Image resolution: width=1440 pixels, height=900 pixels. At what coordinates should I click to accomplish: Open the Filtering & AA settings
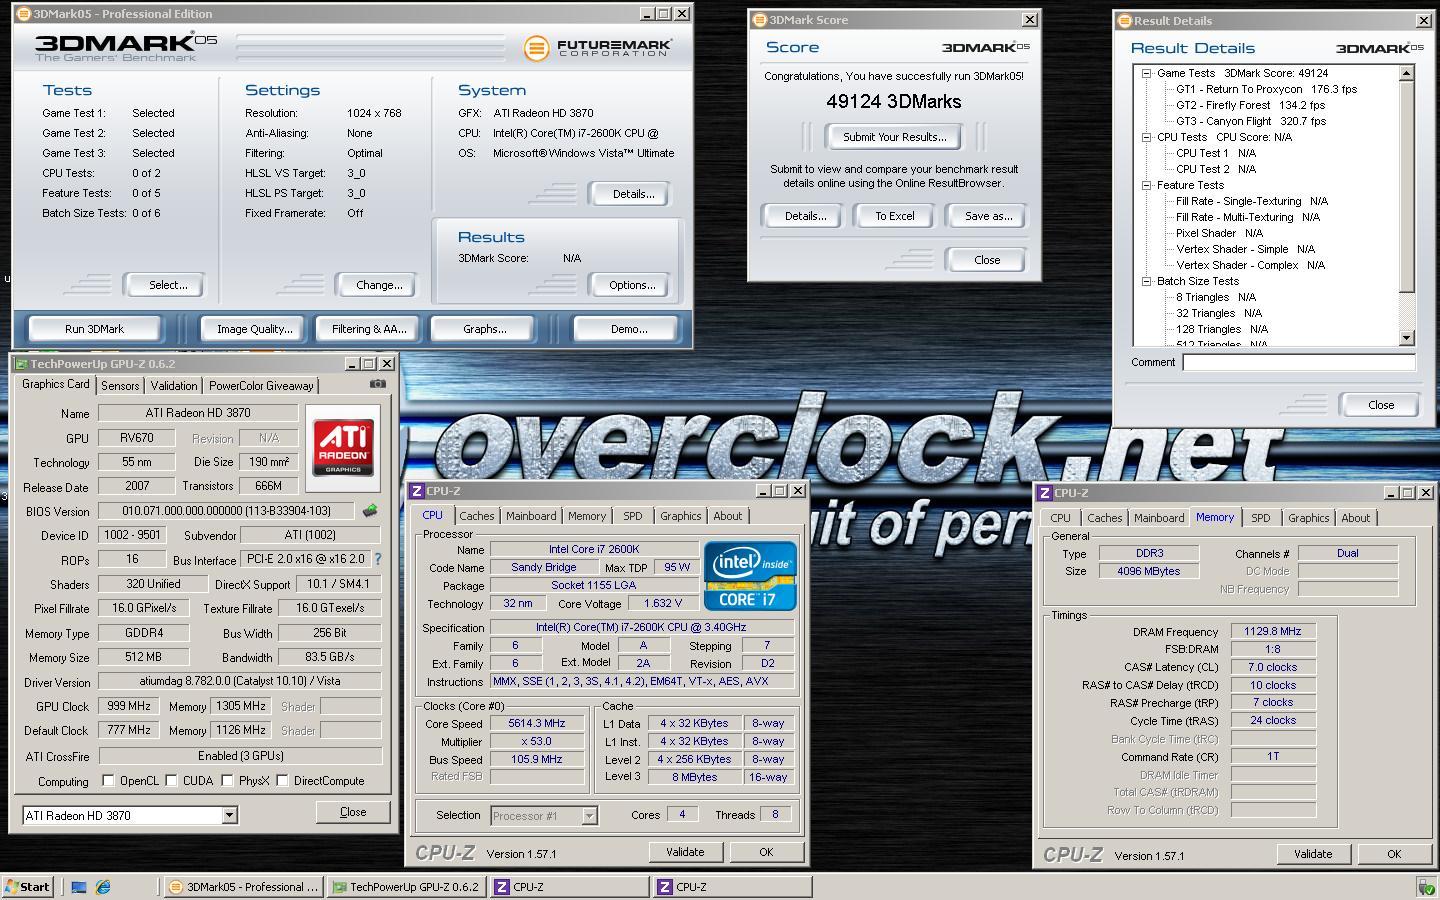(x=369, y=329)
